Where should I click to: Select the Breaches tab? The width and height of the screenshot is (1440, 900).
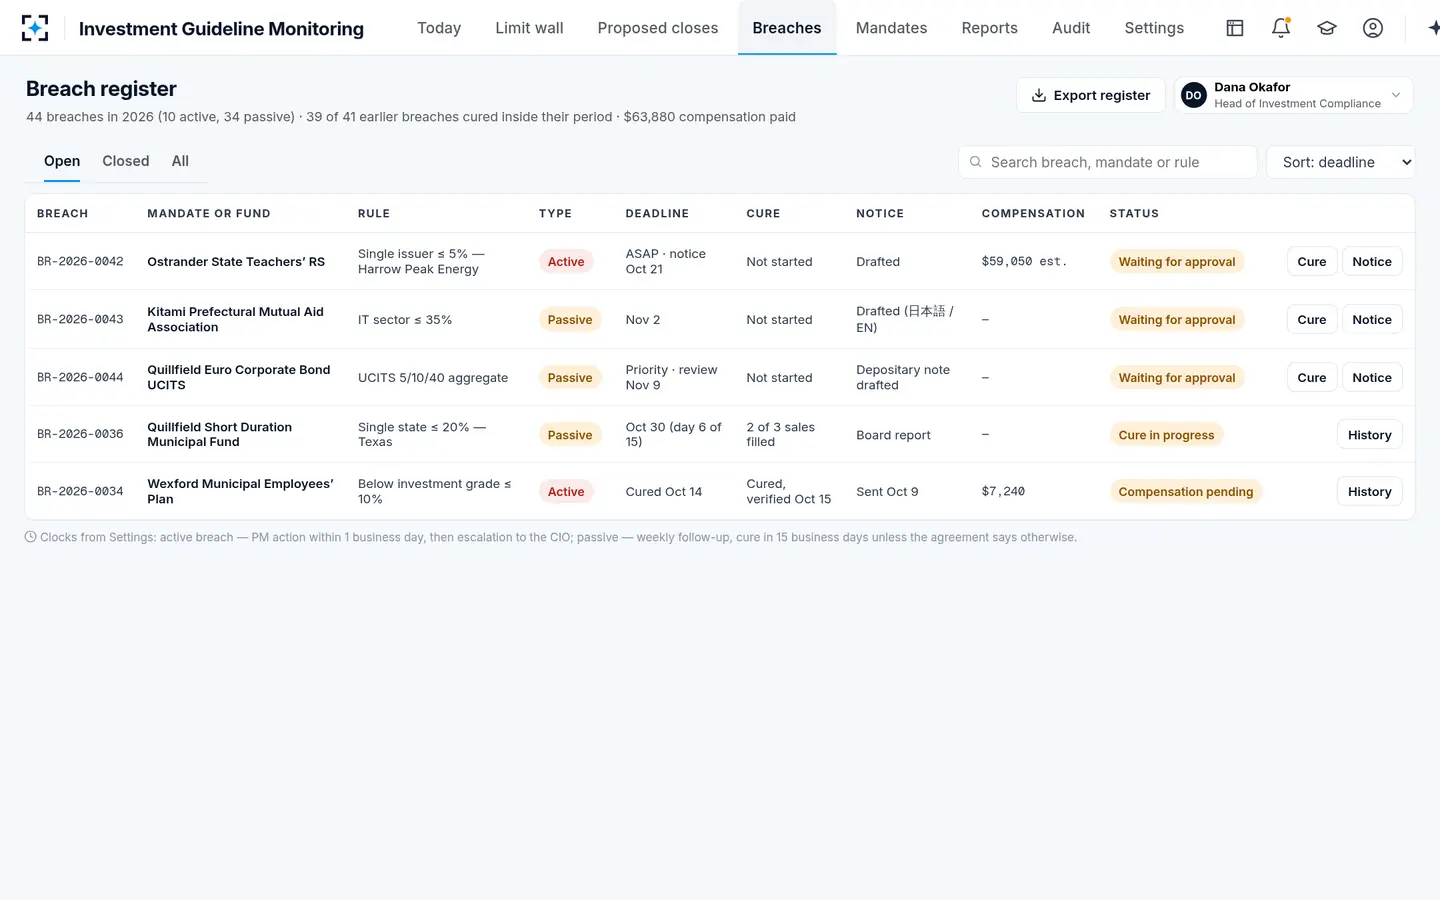click(787, 28)
